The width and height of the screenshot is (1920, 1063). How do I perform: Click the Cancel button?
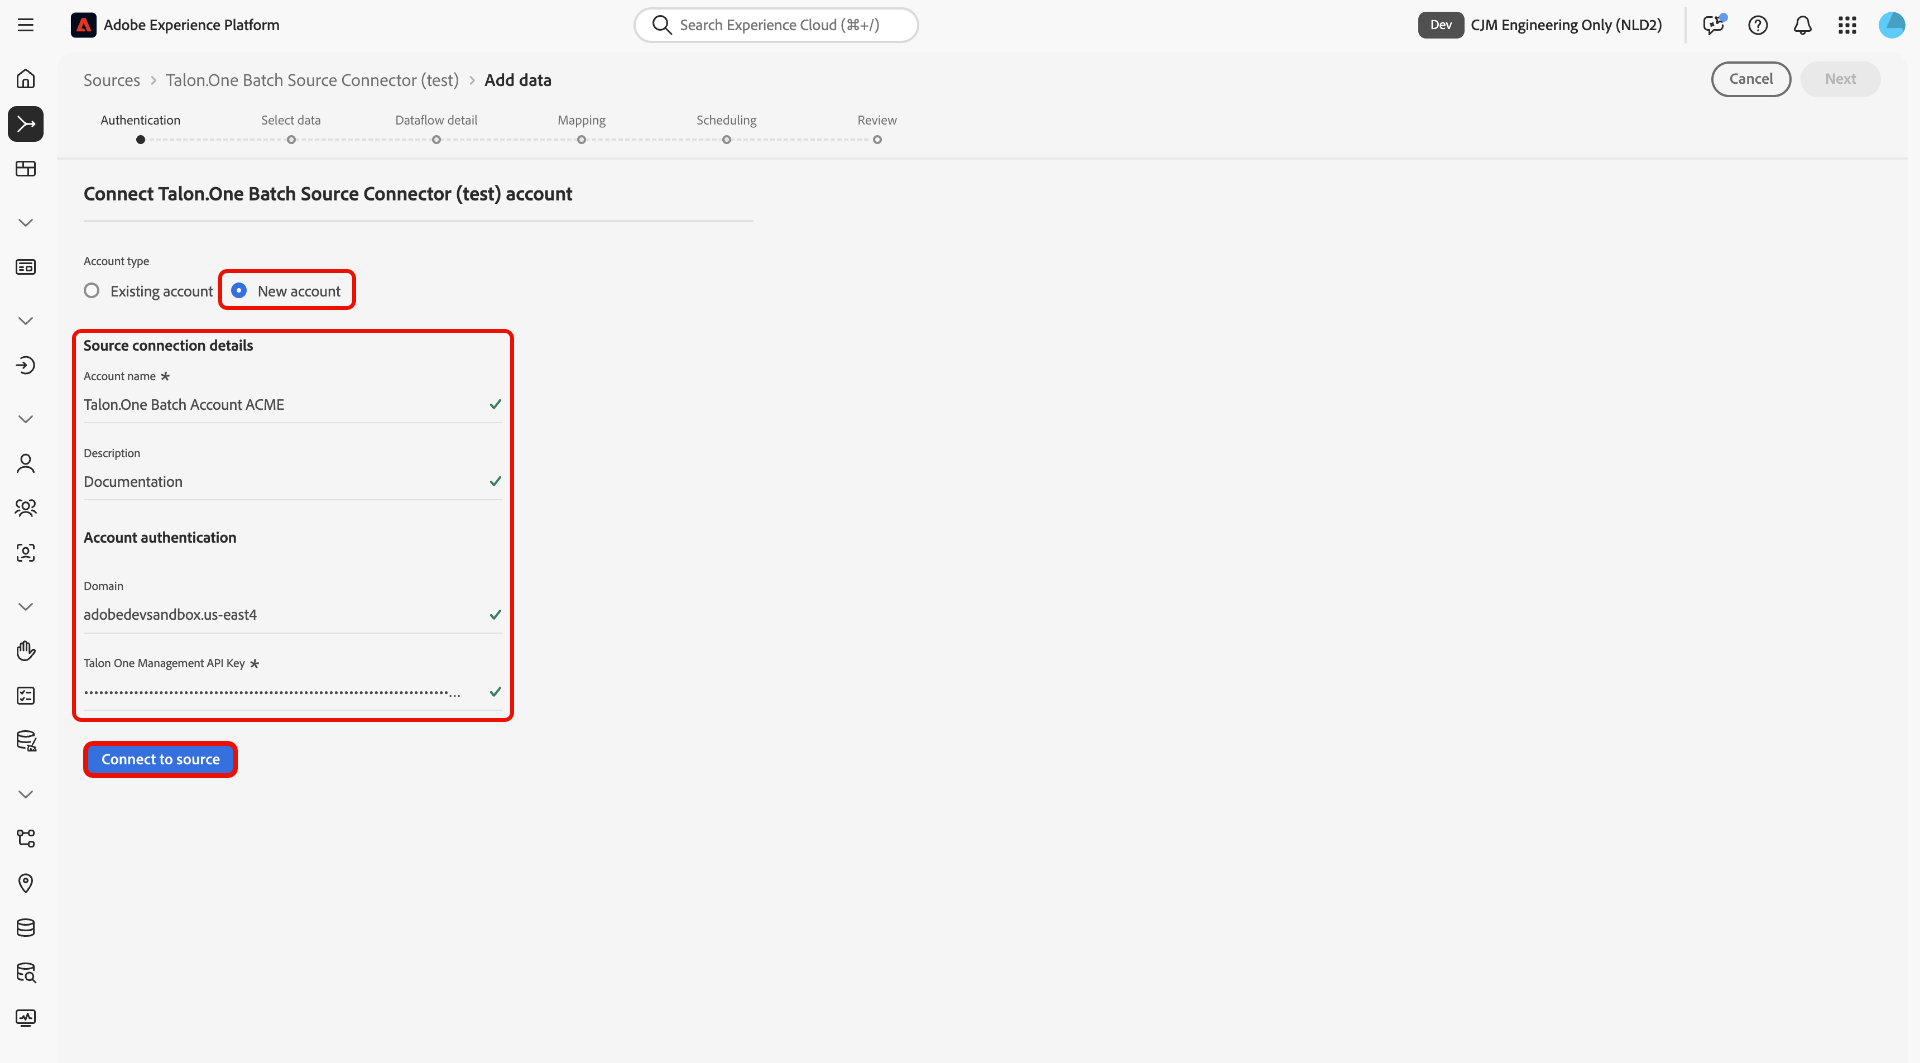tap(1751, 79)
